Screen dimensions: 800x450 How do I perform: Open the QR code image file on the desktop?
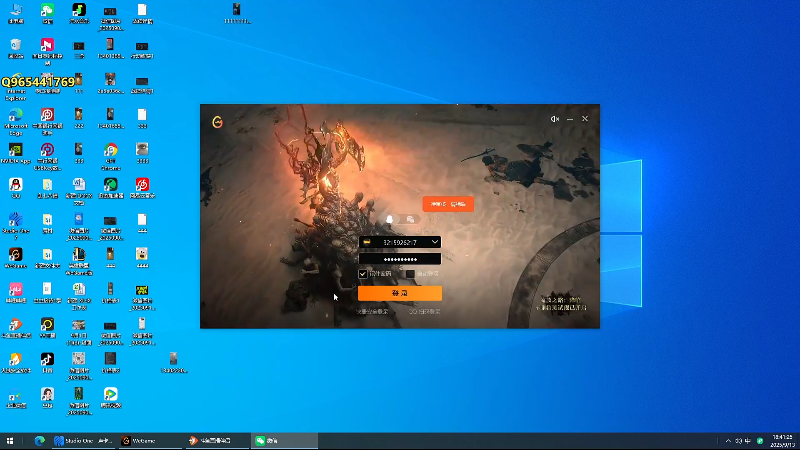[79, 365]
